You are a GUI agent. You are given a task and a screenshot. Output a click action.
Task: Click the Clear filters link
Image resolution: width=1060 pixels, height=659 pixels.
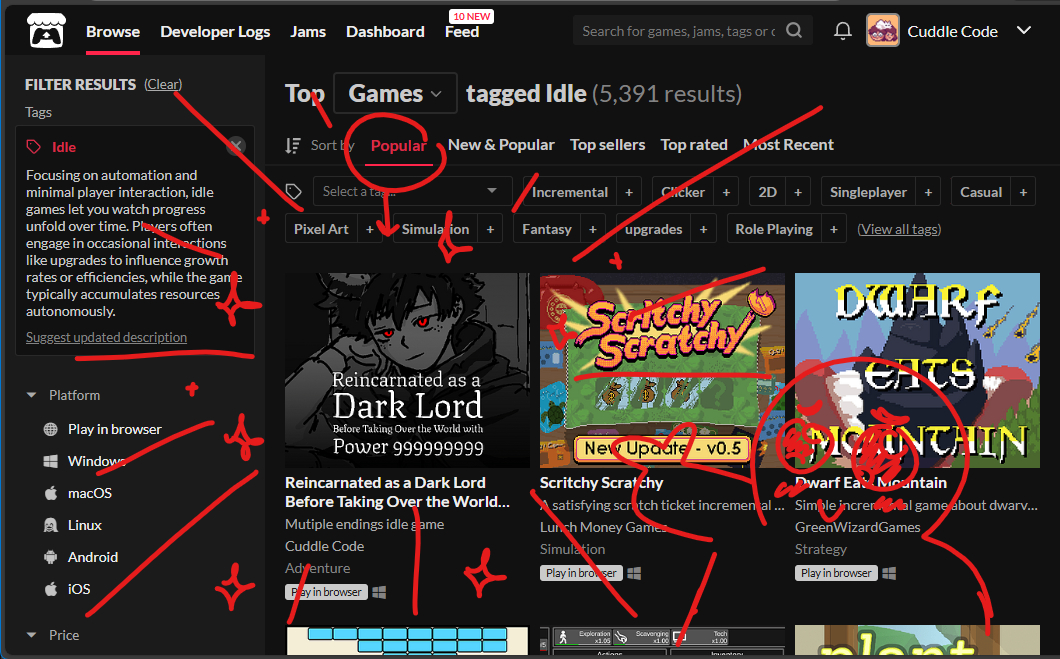163,85
